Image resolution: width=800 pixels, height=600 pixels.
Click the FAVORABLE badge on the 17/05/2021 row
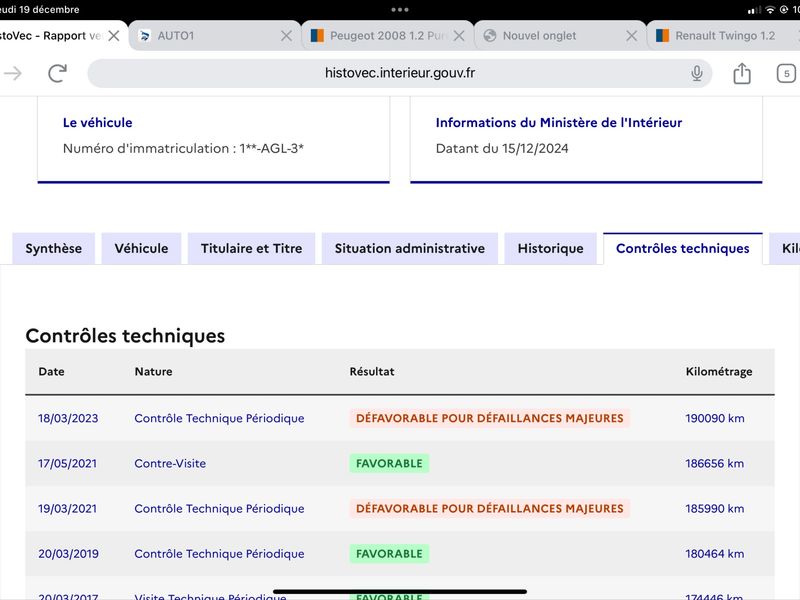pos(389,463)
